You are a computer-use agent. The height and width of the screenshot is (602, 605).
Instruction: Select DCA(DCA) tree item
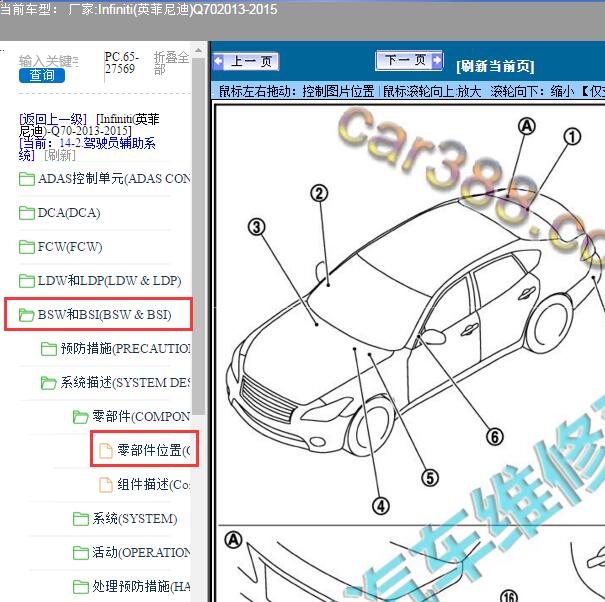69,213
